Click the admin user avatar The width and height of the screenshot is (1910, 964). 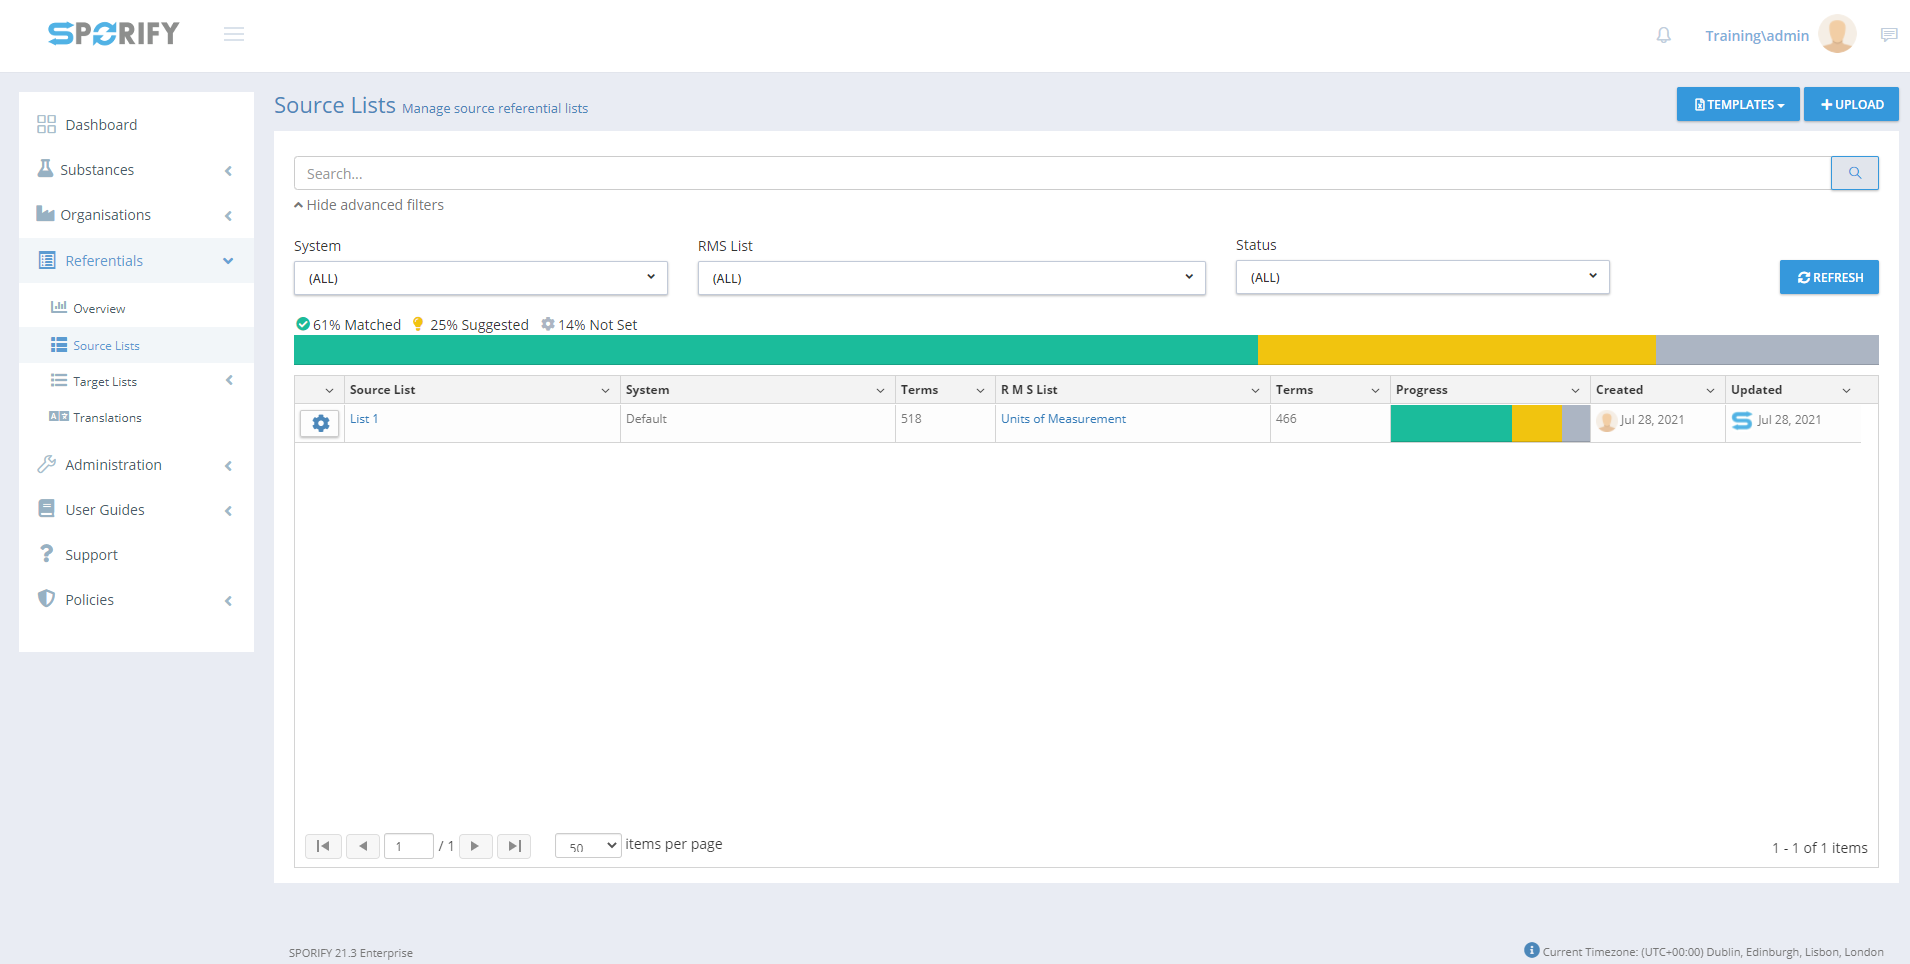1837,35
